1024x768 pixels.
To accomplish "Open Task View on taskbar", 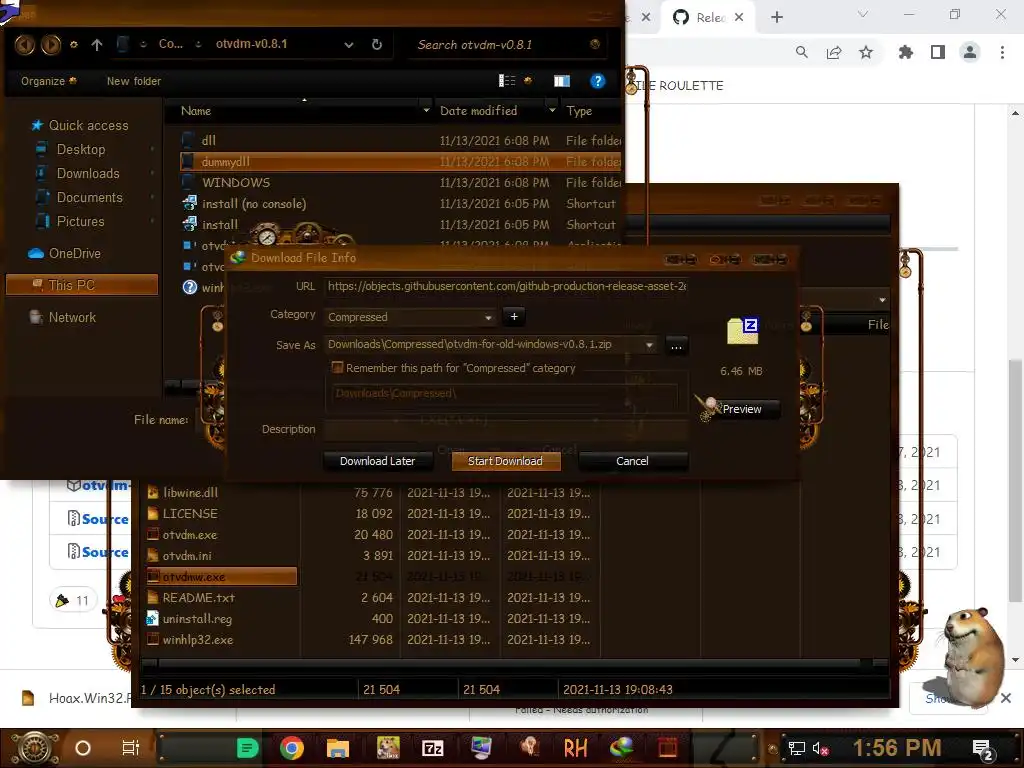I will tap(131, 748).
